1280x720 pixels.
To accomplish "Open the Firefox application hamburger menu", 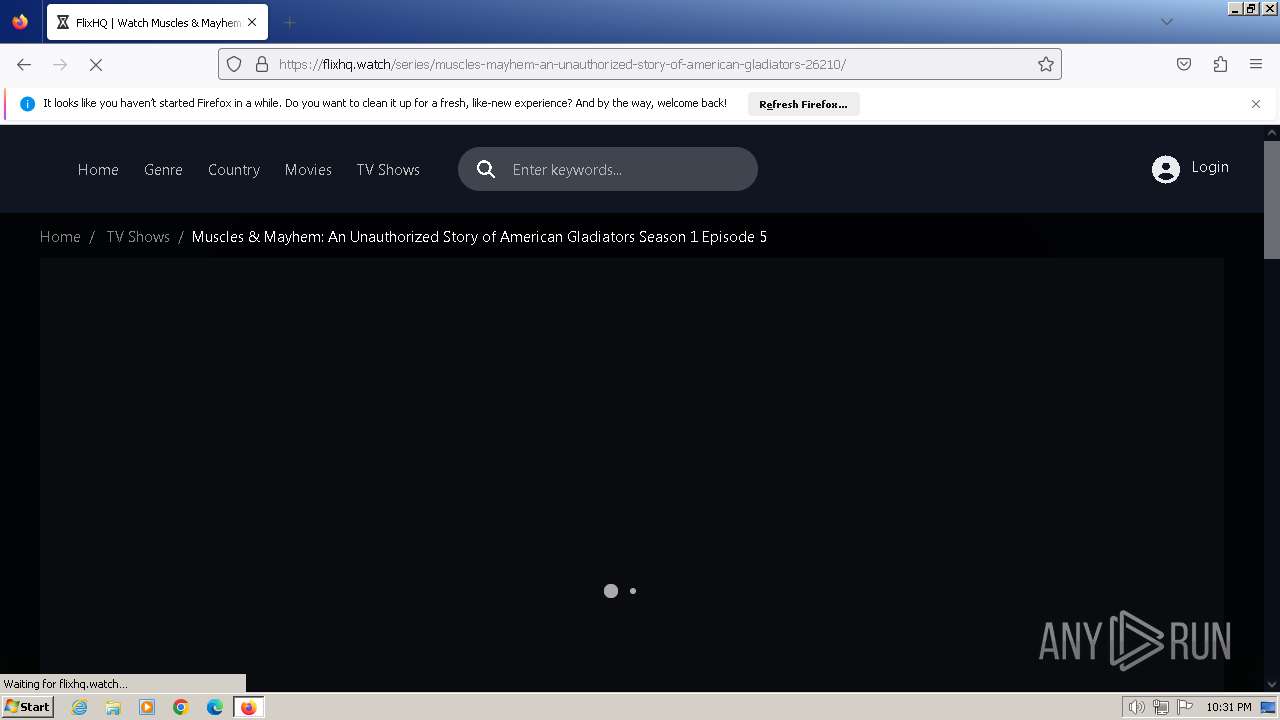I will coord(1256,64).
